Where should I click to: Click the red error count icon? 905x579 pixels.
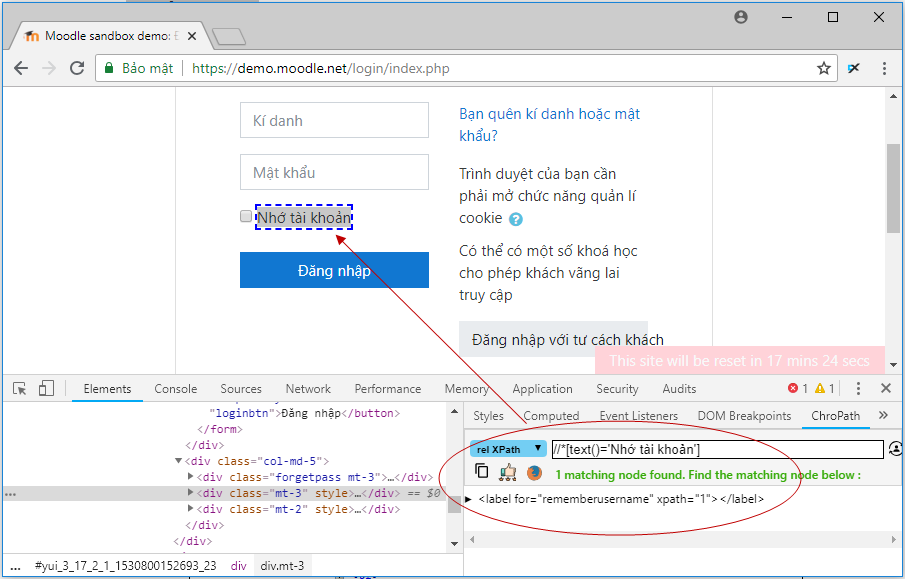click(793, 389)
